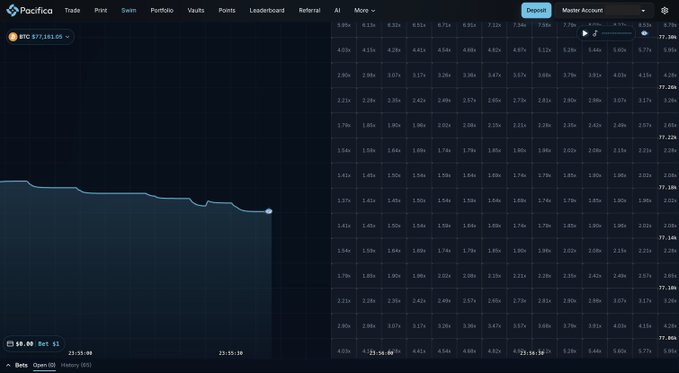Open the Print page

100,10
